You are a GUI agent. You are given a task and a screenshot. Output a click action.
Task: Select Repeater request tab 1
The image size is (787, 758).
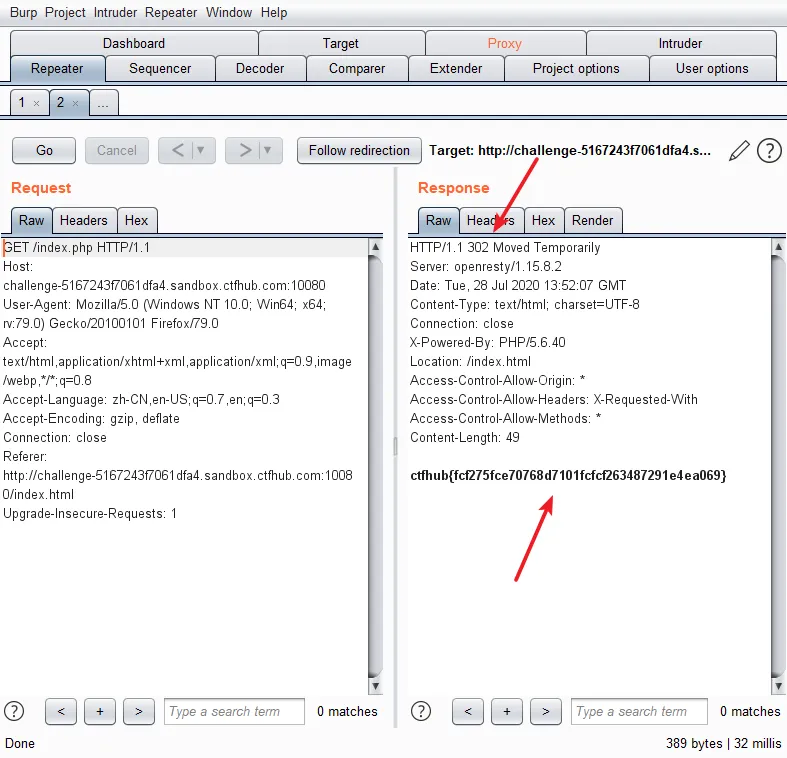click(x=22, y=102)
